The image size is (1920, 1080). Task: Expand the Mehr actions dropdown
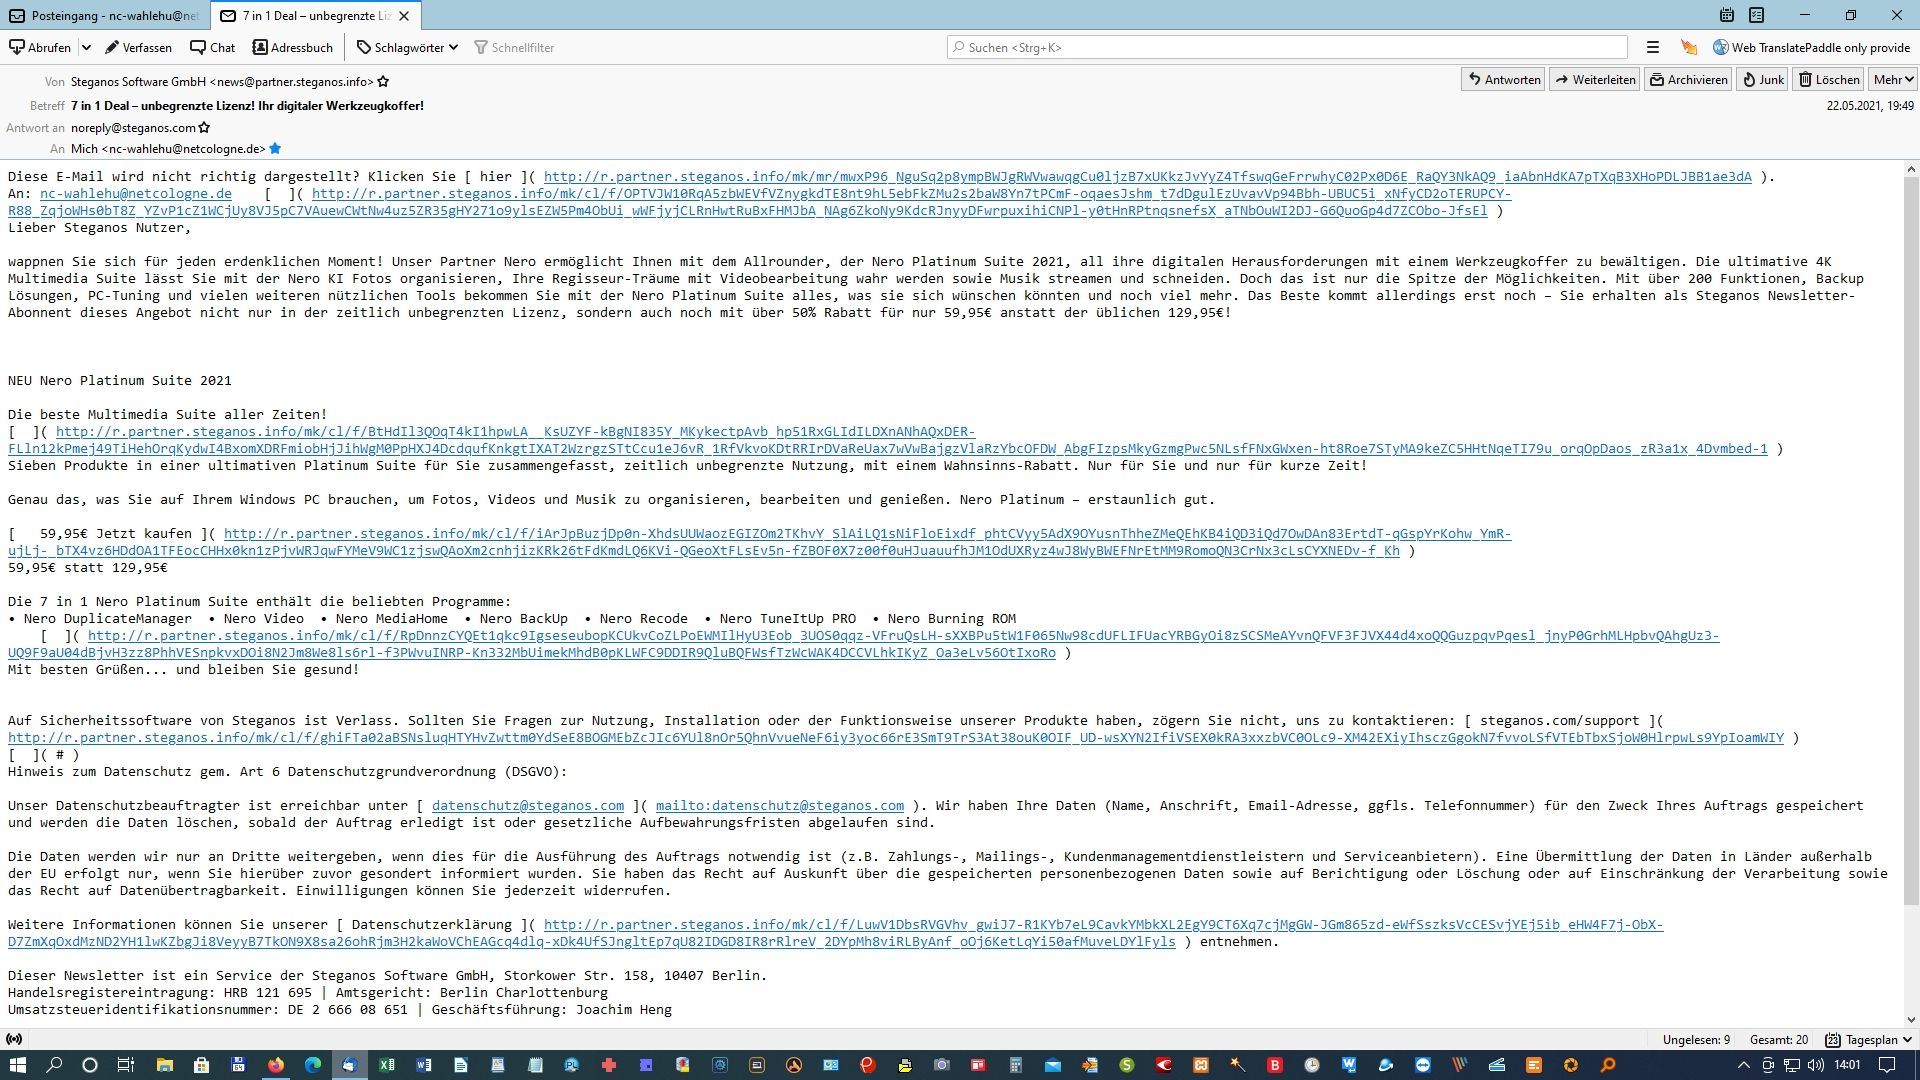1893,80
